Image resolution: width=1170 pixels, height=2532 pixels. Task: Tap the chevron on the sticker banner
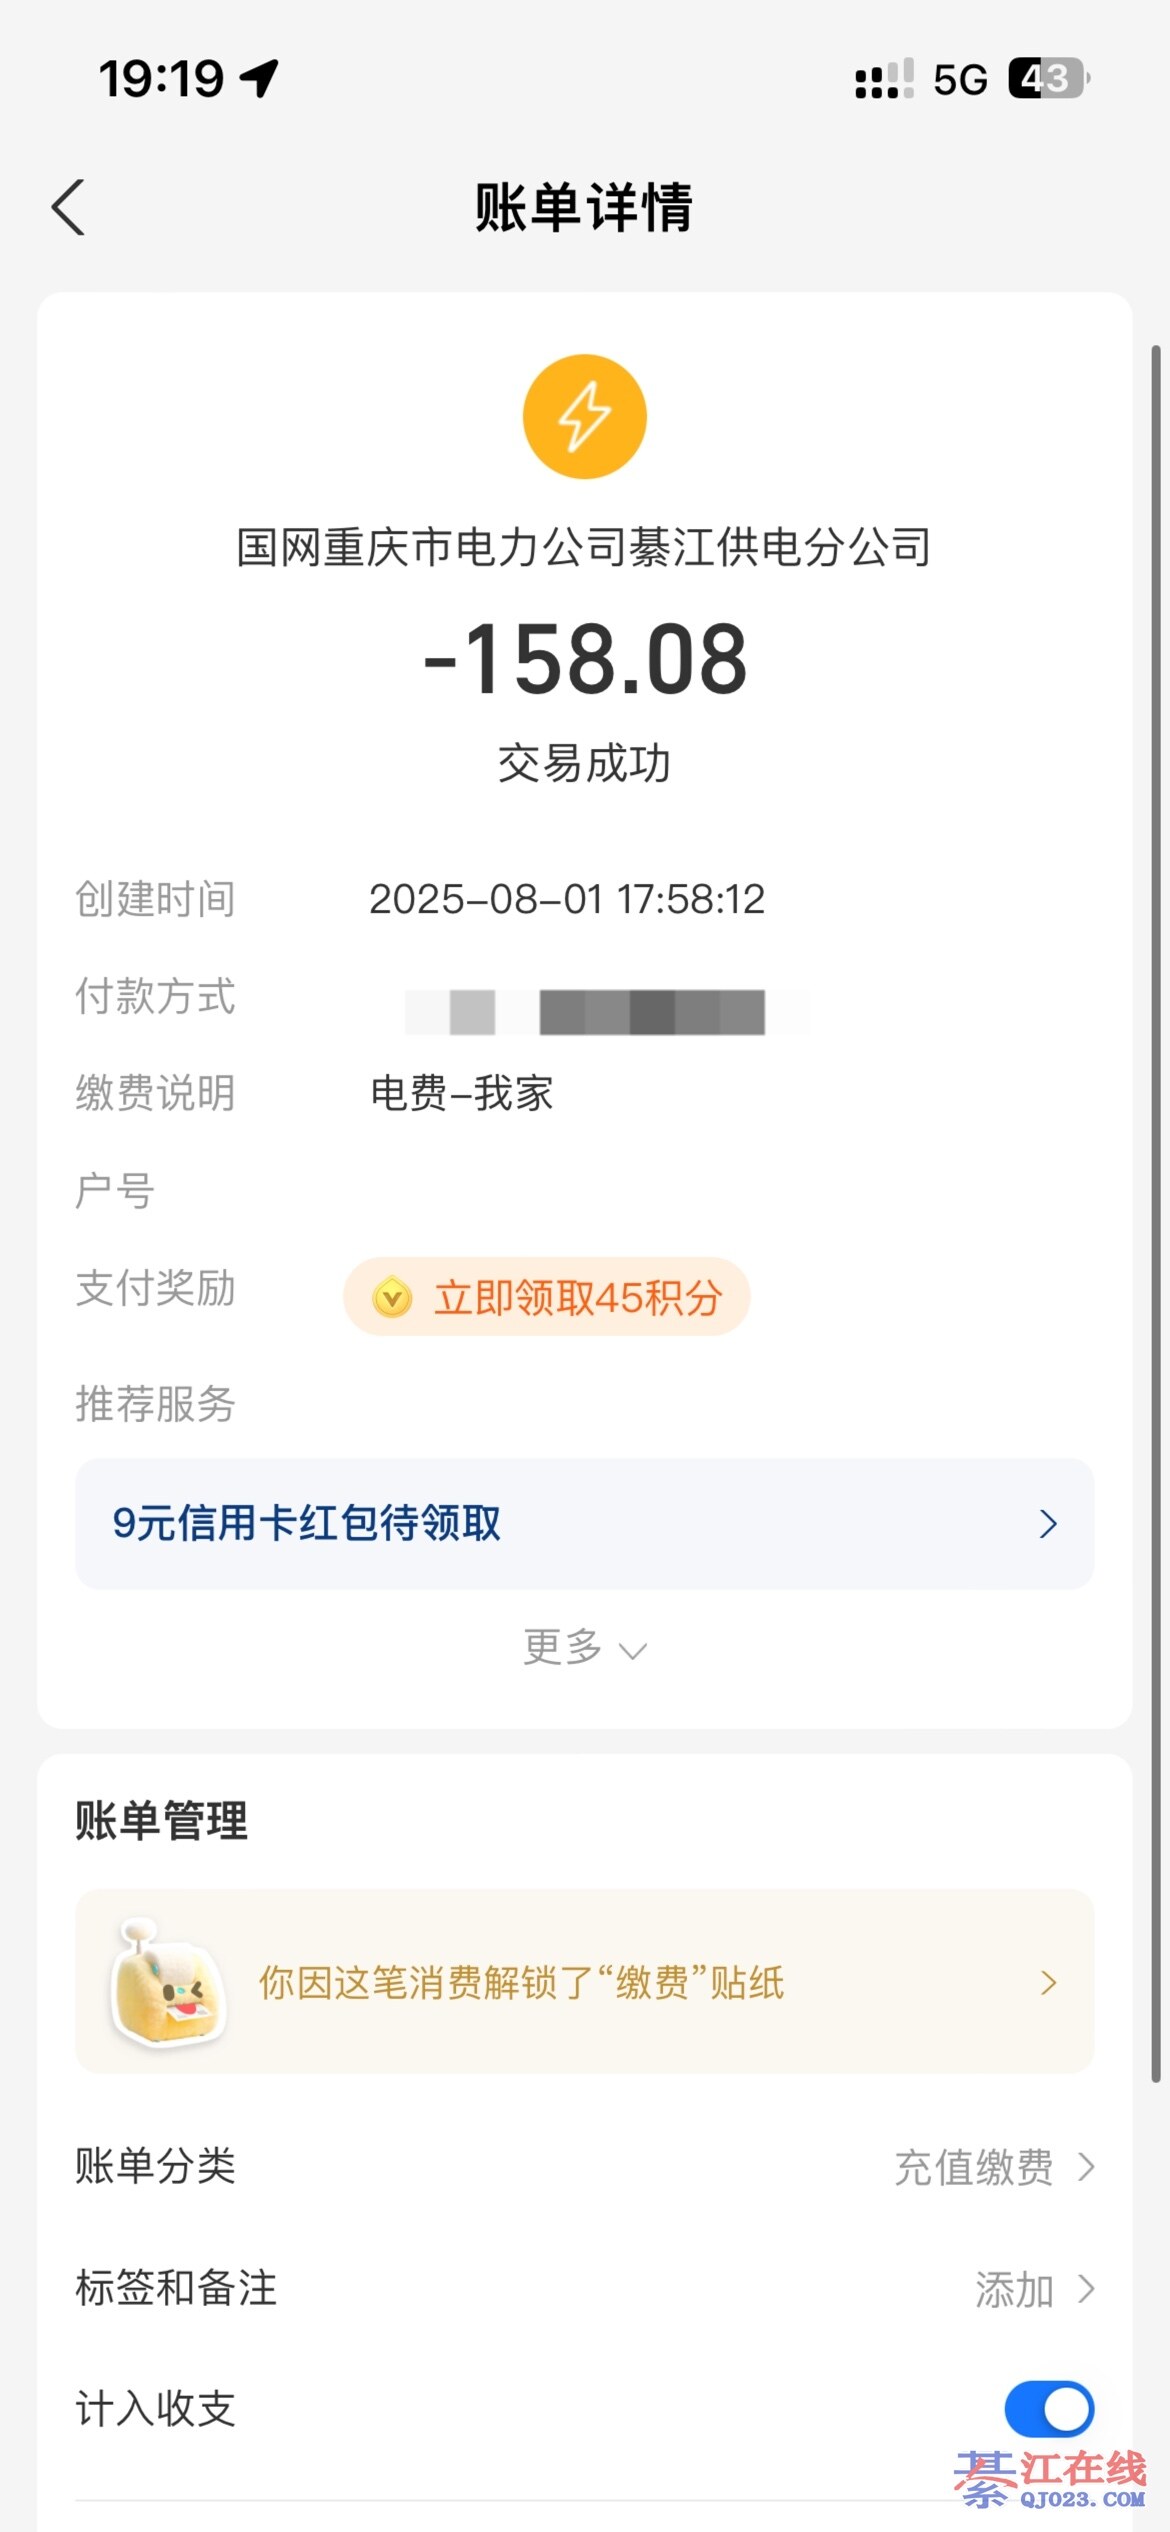coord(1048,1983)
